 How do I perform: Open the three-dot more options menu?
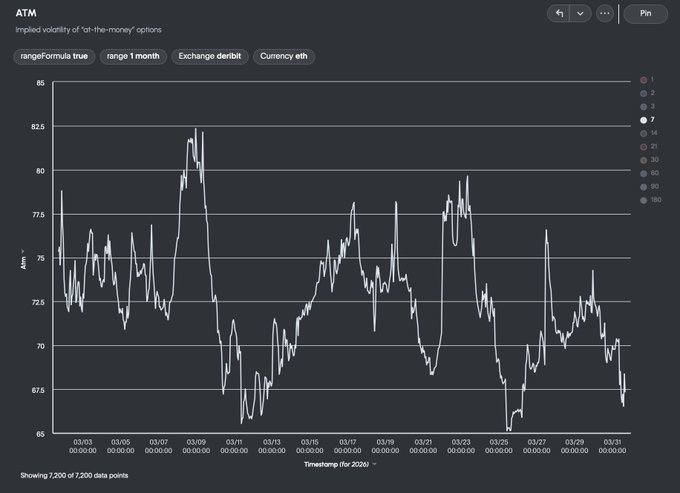pos(605,14)
